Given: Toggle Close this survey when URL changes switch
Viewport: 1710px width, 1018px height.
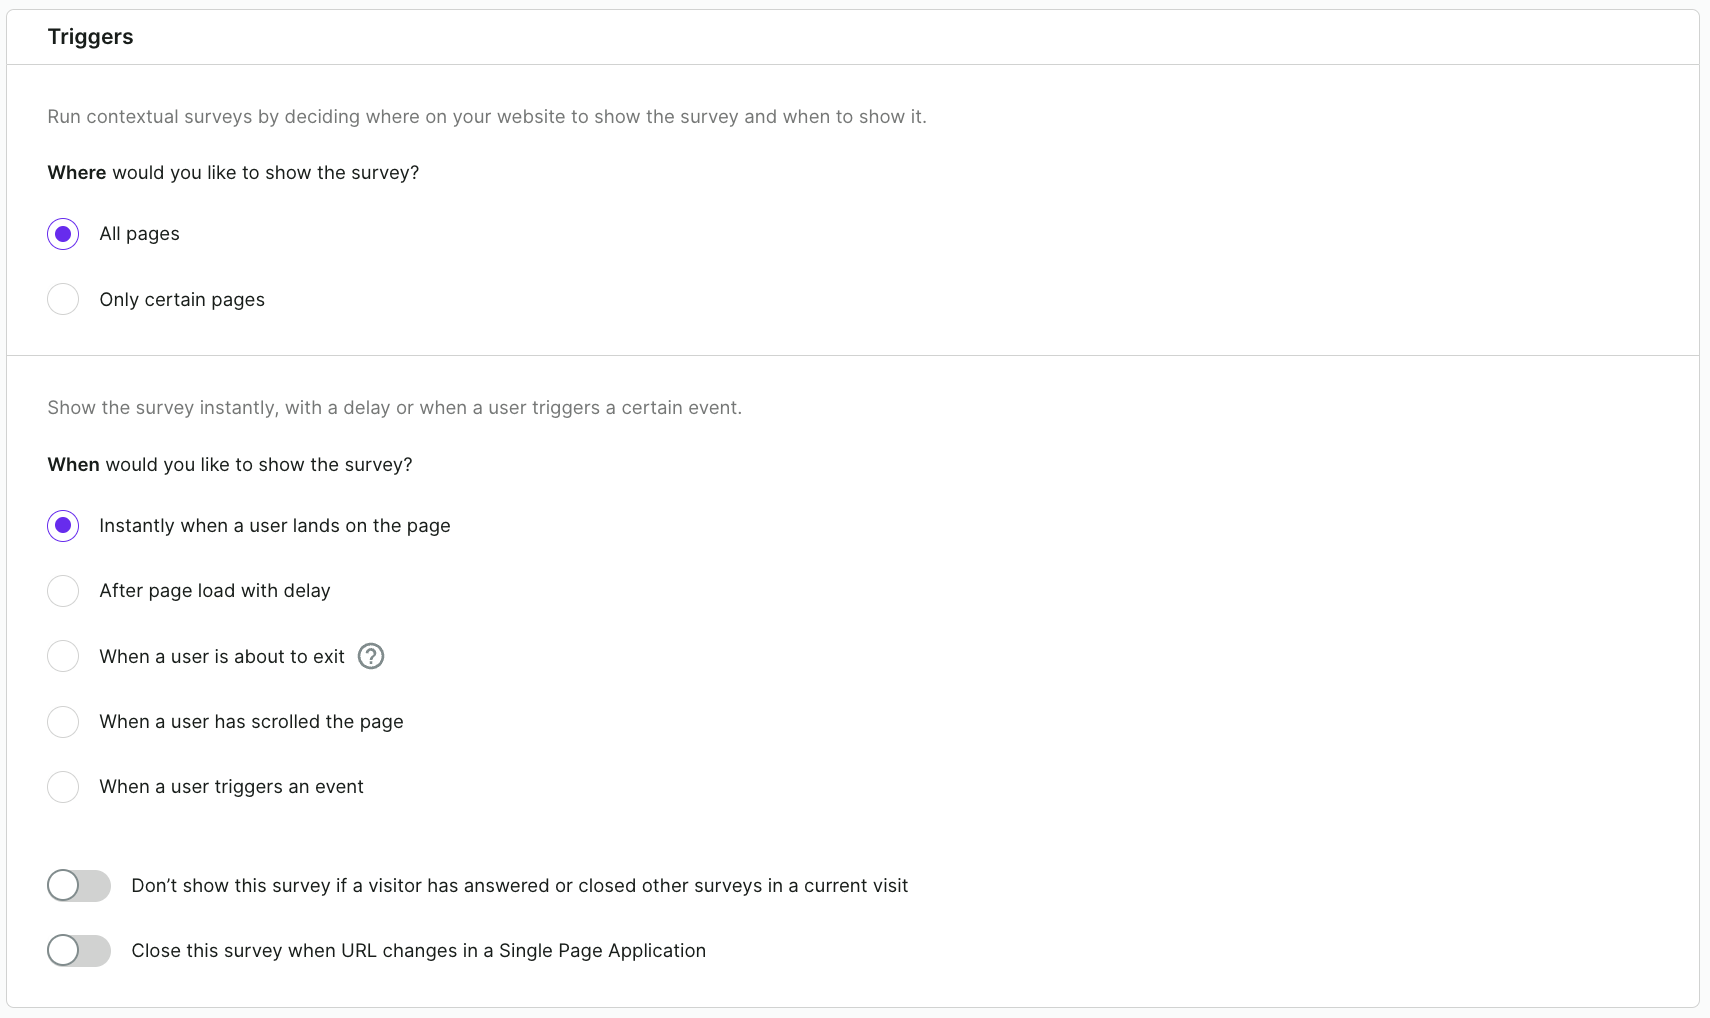Looking at the screenshot, I should coord(79,951).
